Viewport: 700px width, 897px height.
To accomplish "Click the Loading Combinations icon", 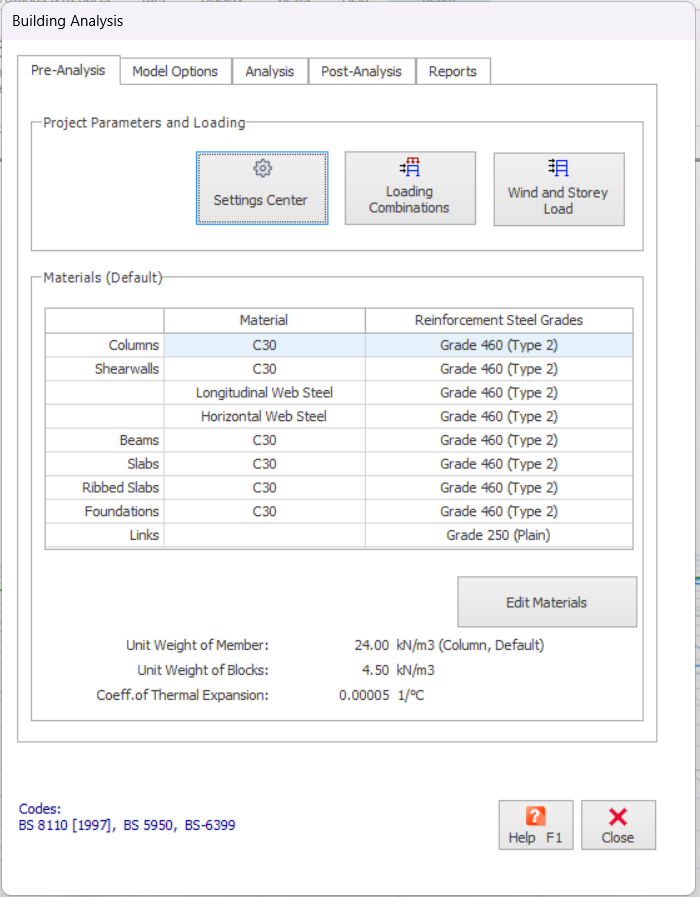I will coord(409,168).
